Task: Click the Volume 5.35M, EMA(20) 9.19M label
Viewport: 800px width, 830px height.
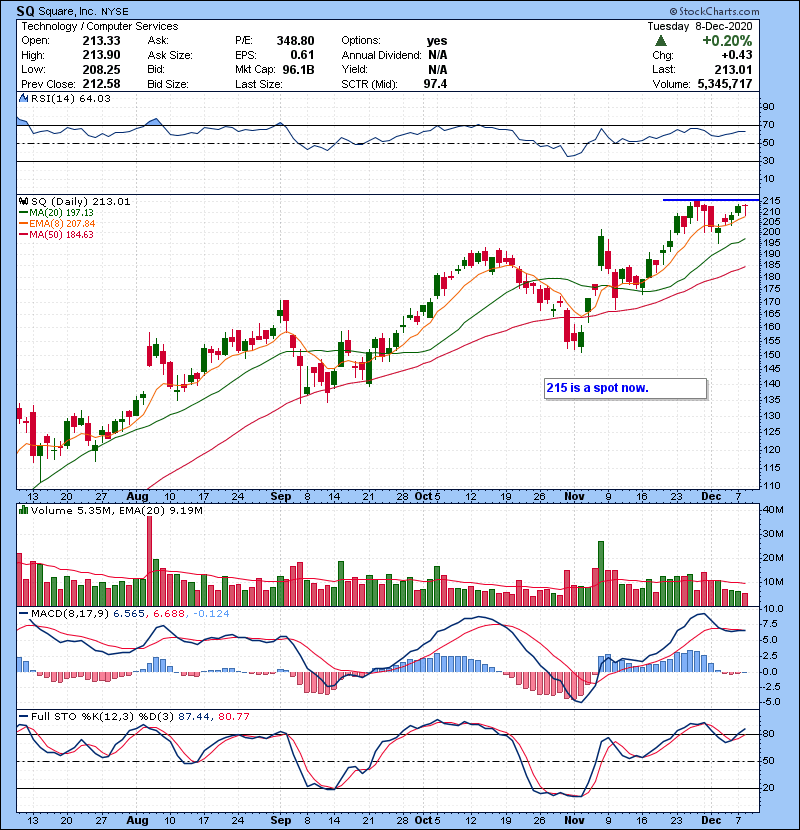Action: point(117,510)
